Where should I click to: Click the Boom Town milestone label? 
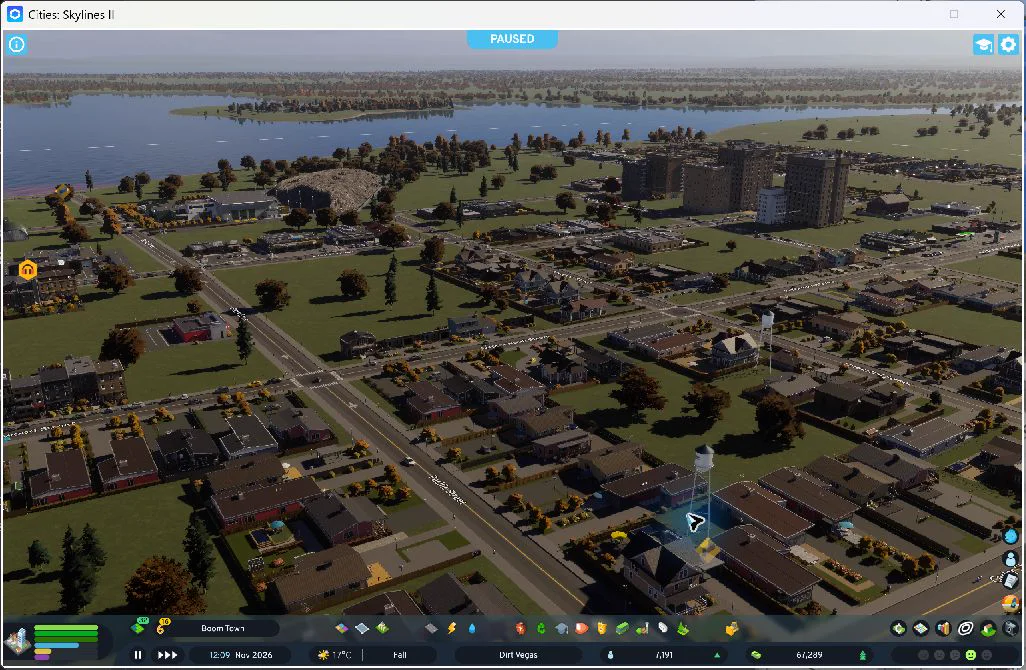pyautogui.click(x=222, y=628)
